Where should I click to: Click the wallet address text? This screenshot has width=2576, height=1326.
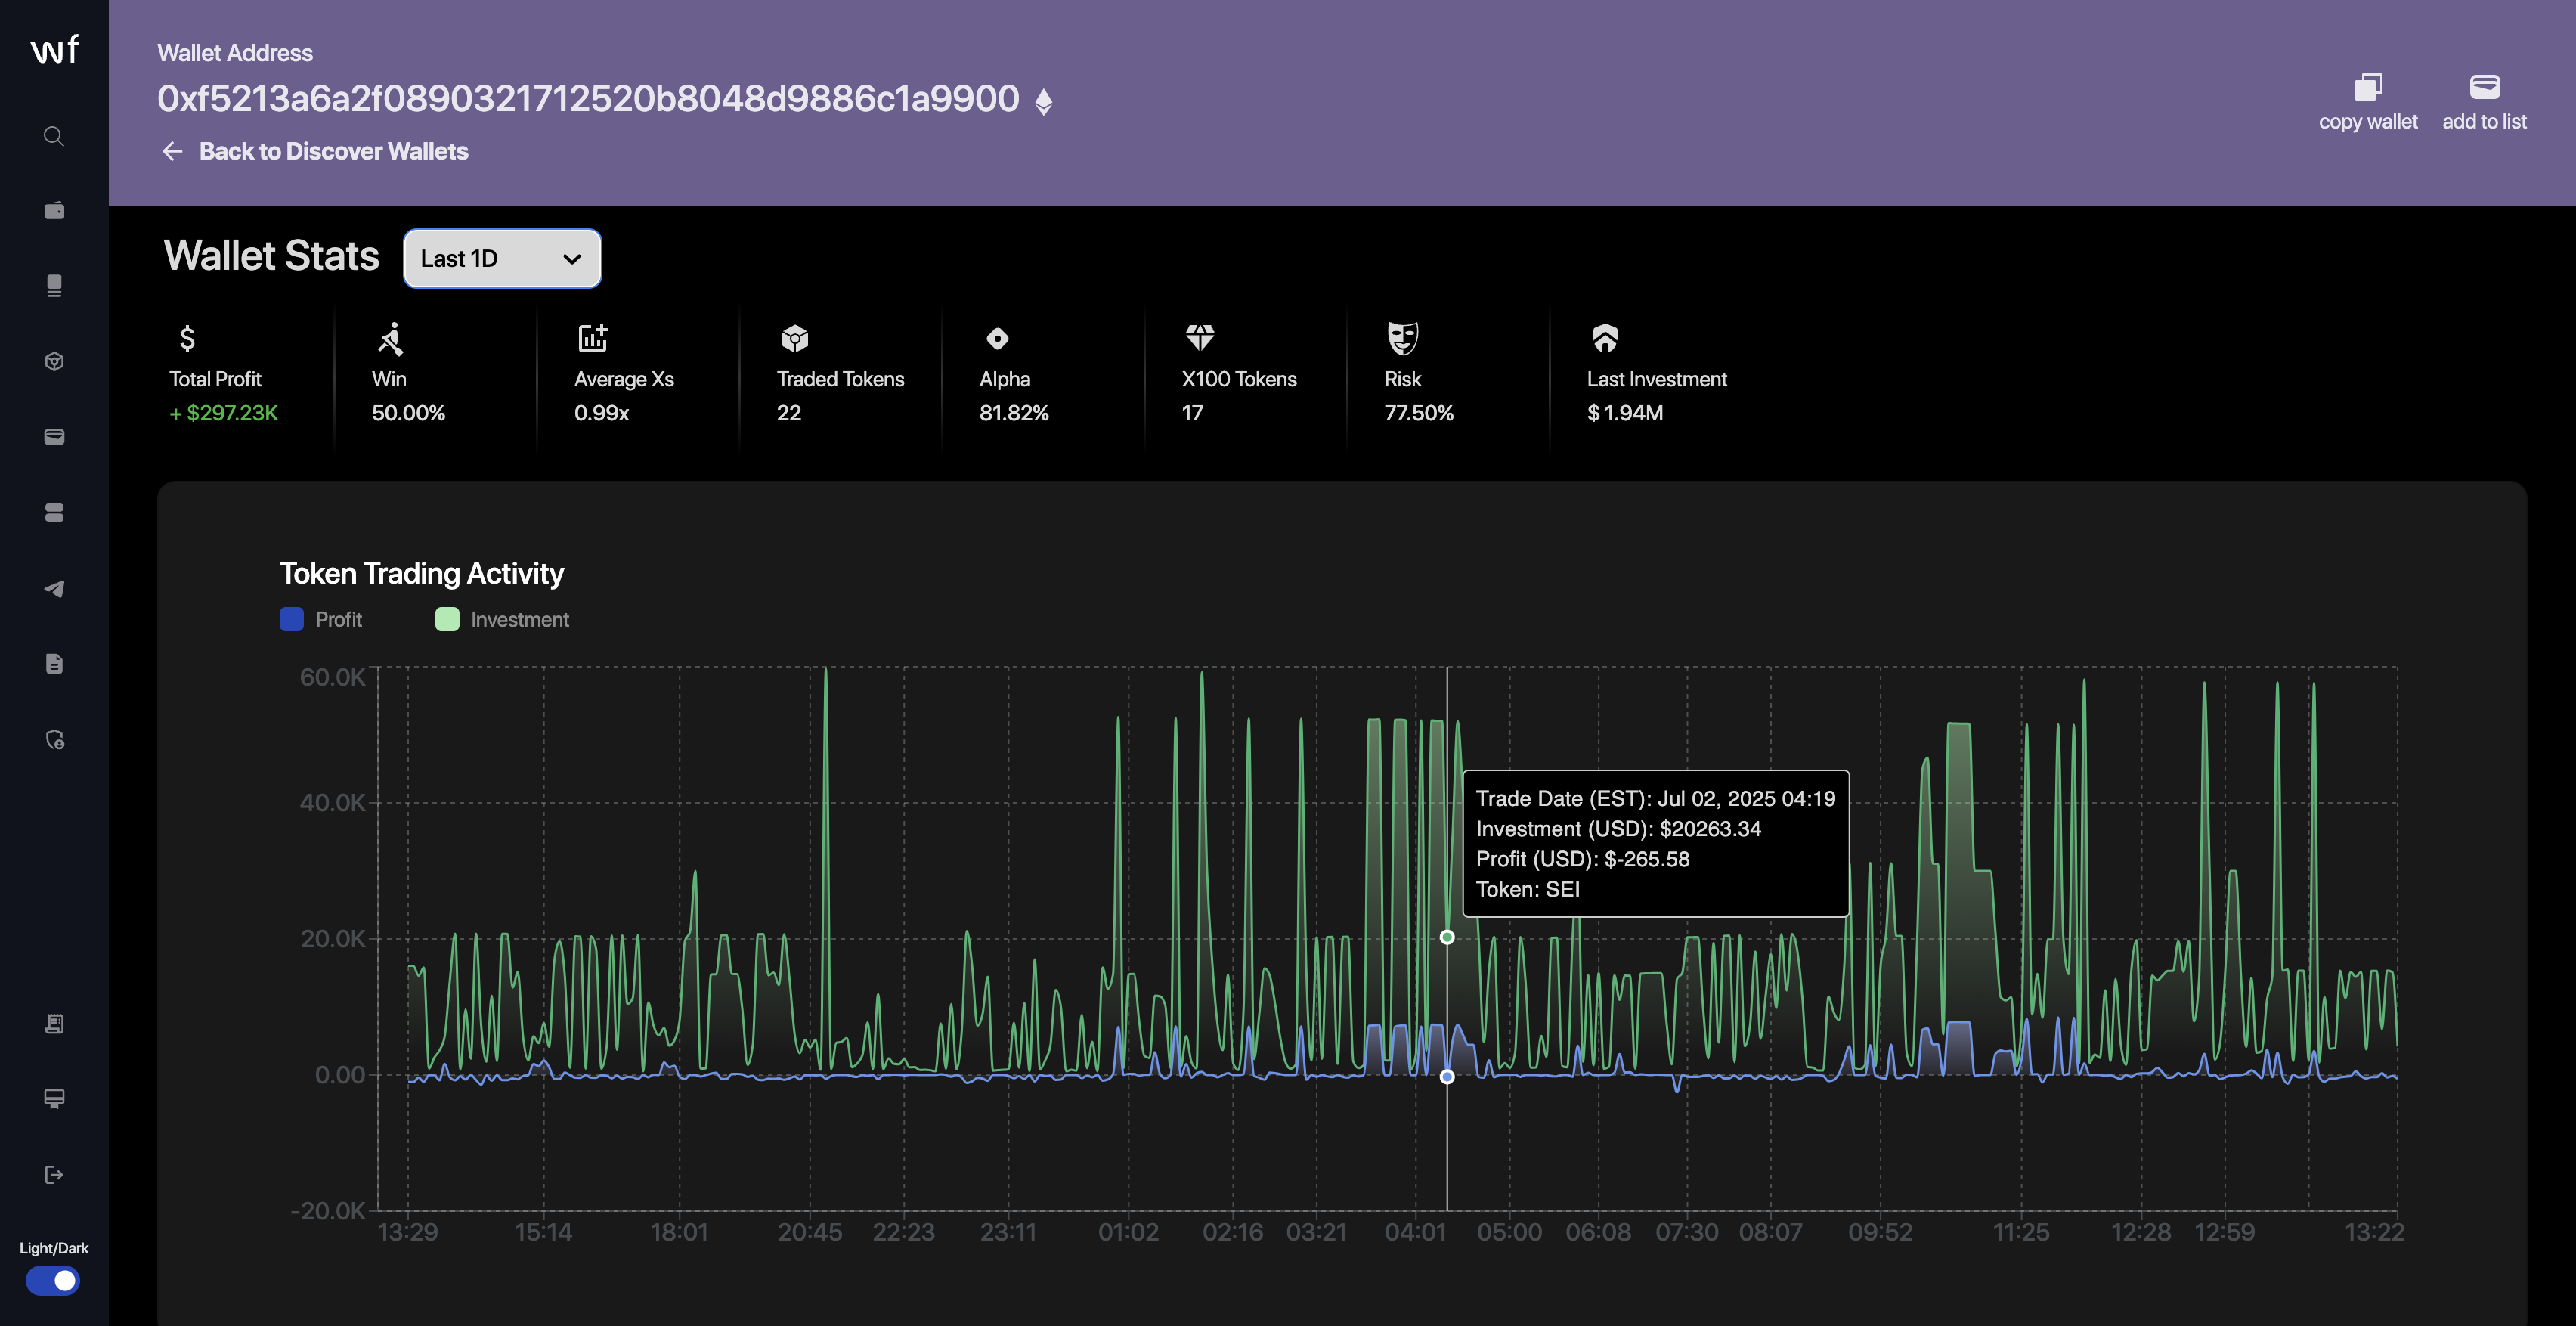coord(588,99)
